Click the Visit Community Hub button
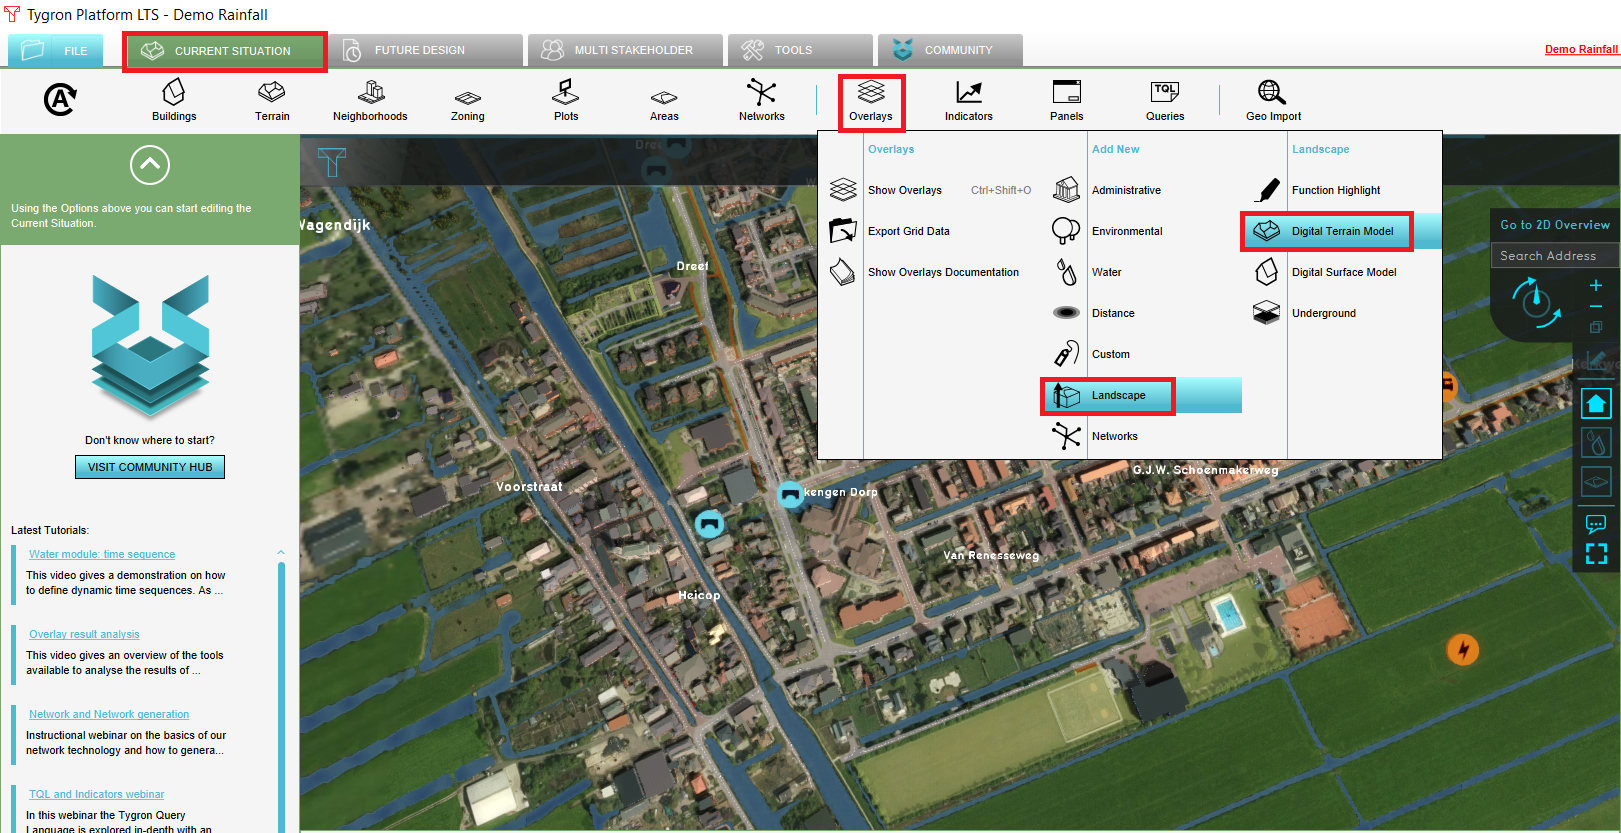The height and width of the screenshot is (833, 1621). (x=150, y=467)
